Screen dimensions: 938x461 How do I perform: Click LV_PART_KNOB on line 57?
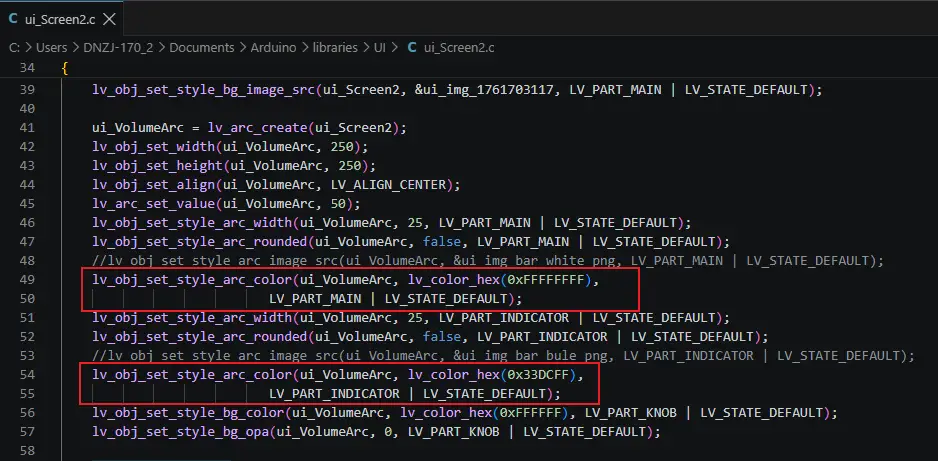[x=453, y=432]
